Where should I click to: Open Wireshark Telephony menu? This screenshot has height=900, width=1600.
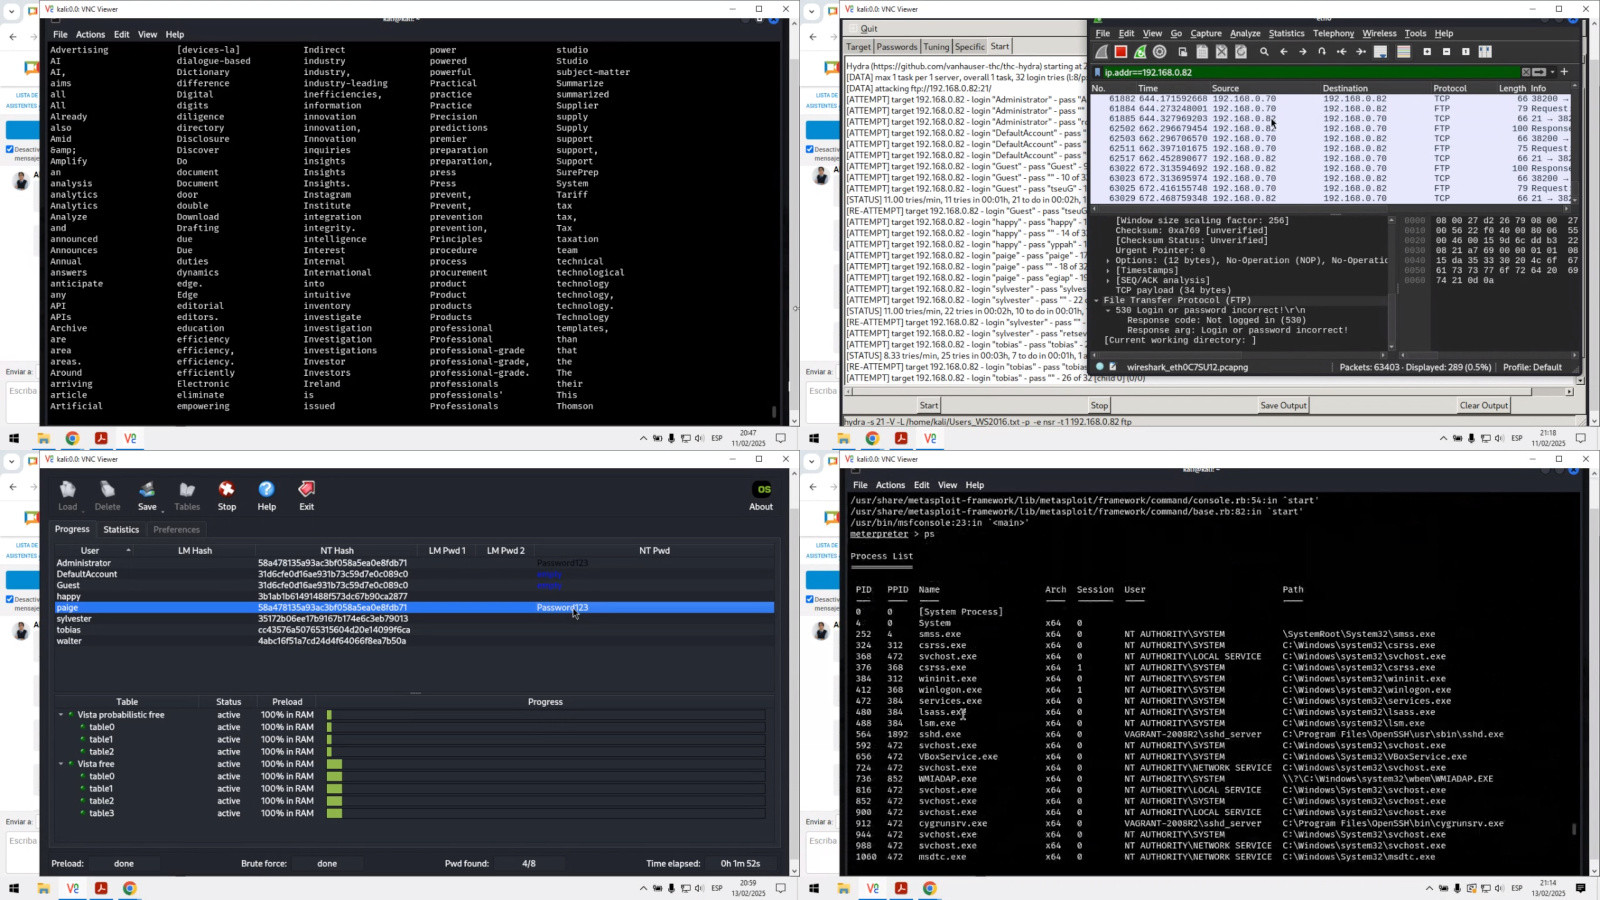1333,33
